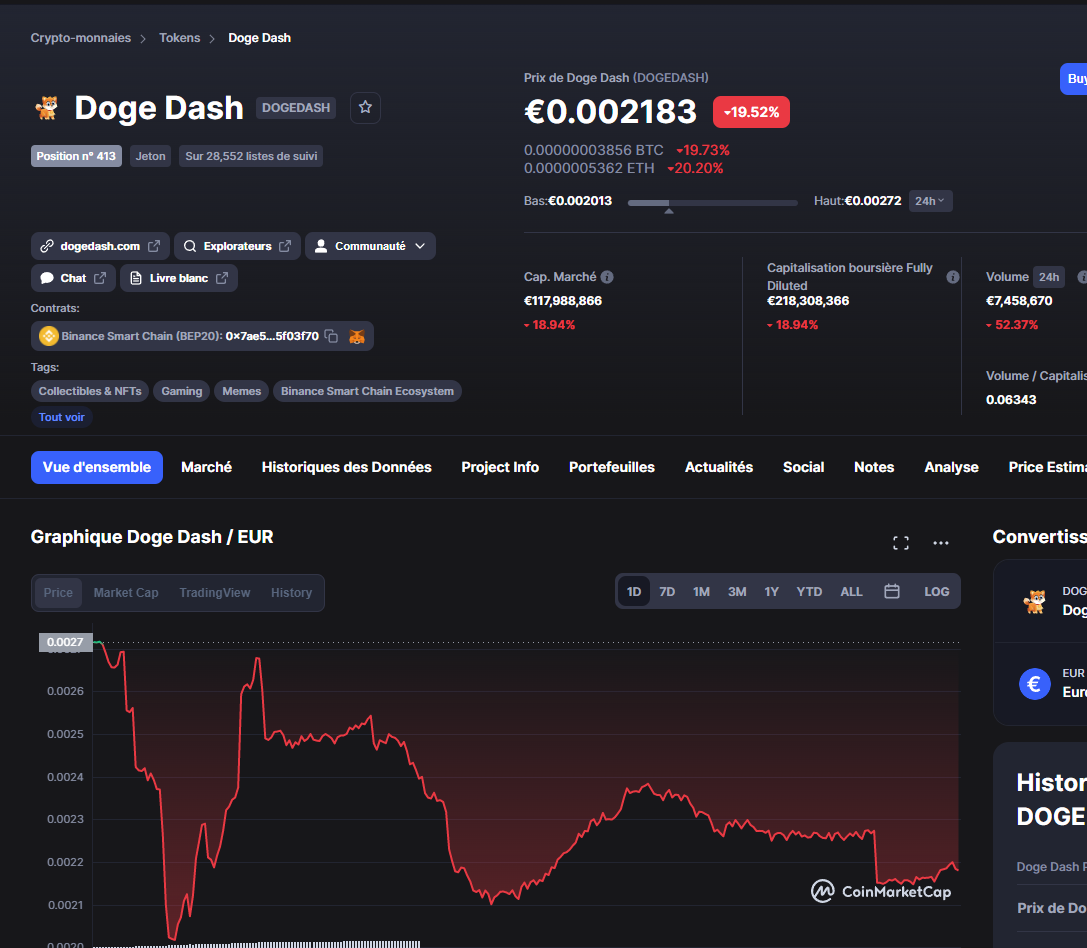Viewport: 1087px width, 948px height.
Task: Go to Tokens breadcrumb
Action: coord(180,38)
